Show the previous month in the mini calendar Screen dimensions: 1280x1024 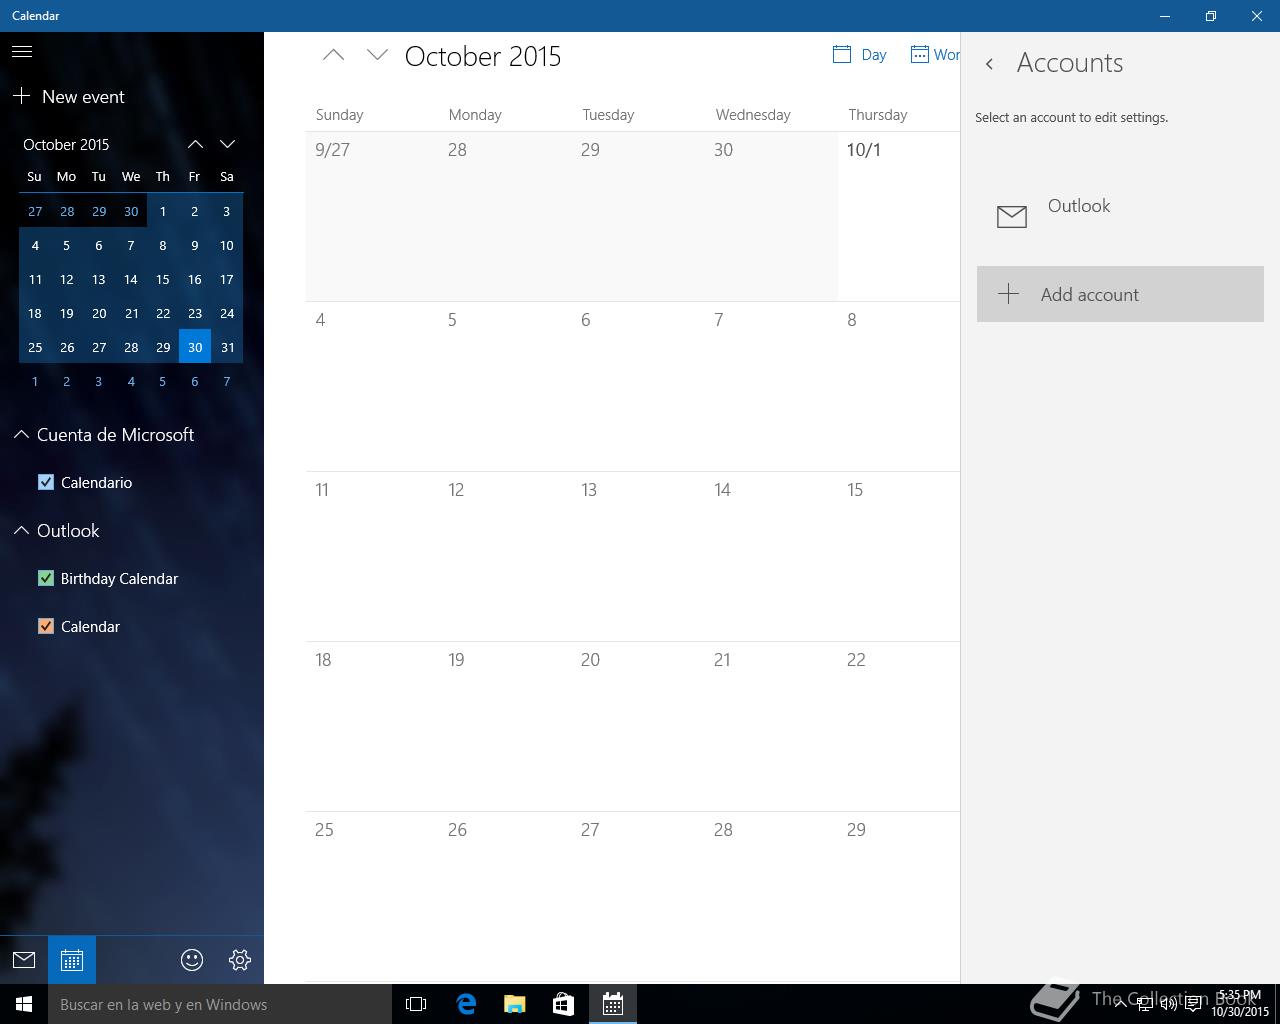pos(195,144)
